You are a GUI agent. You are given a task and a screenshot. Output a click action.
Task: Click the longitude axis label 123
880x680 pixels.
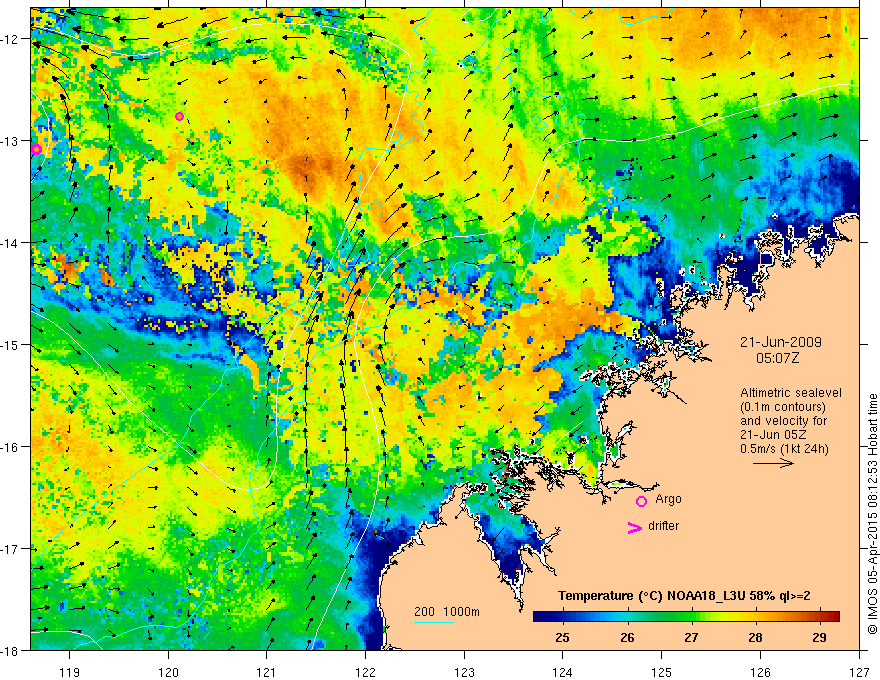coord(464,672)
